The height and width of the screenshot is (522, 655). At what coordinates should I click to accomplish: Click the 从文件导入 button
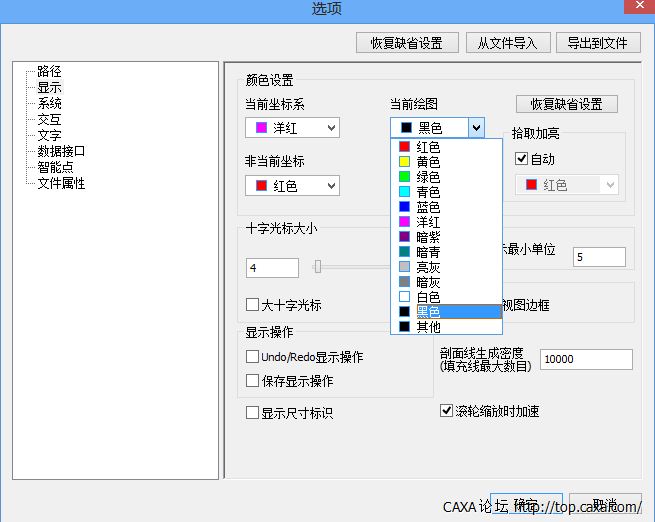pos(507,43)
